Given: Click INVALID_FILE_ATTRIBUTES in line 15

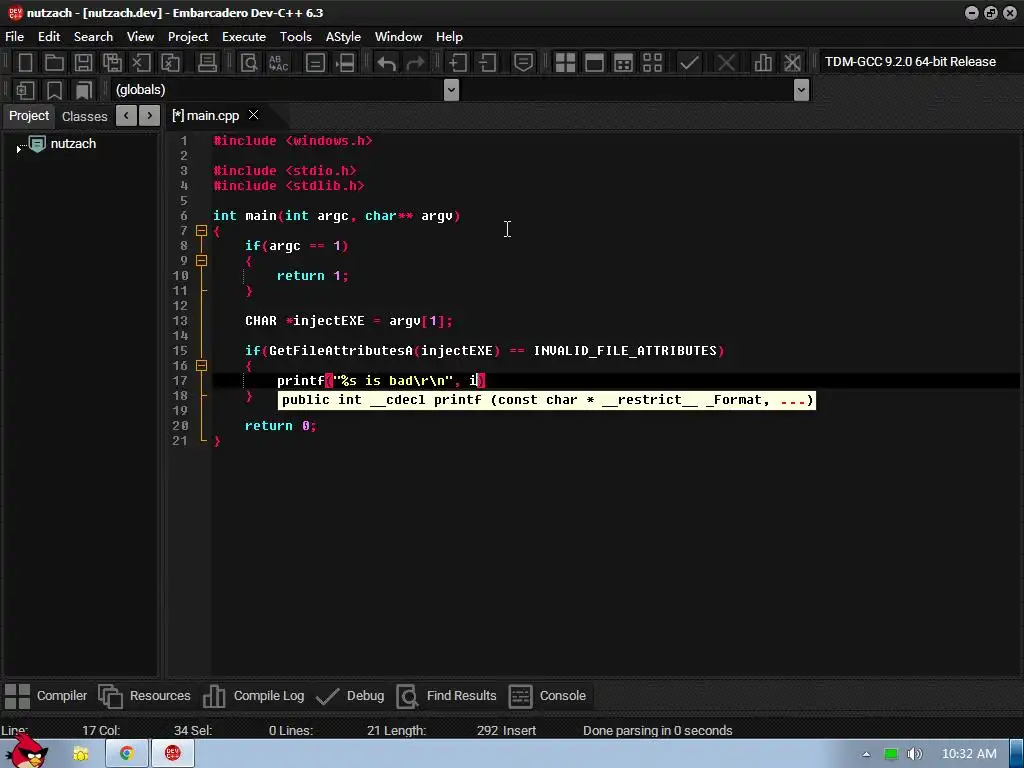Looking at the screenshot, I should (x=625, y=351).
